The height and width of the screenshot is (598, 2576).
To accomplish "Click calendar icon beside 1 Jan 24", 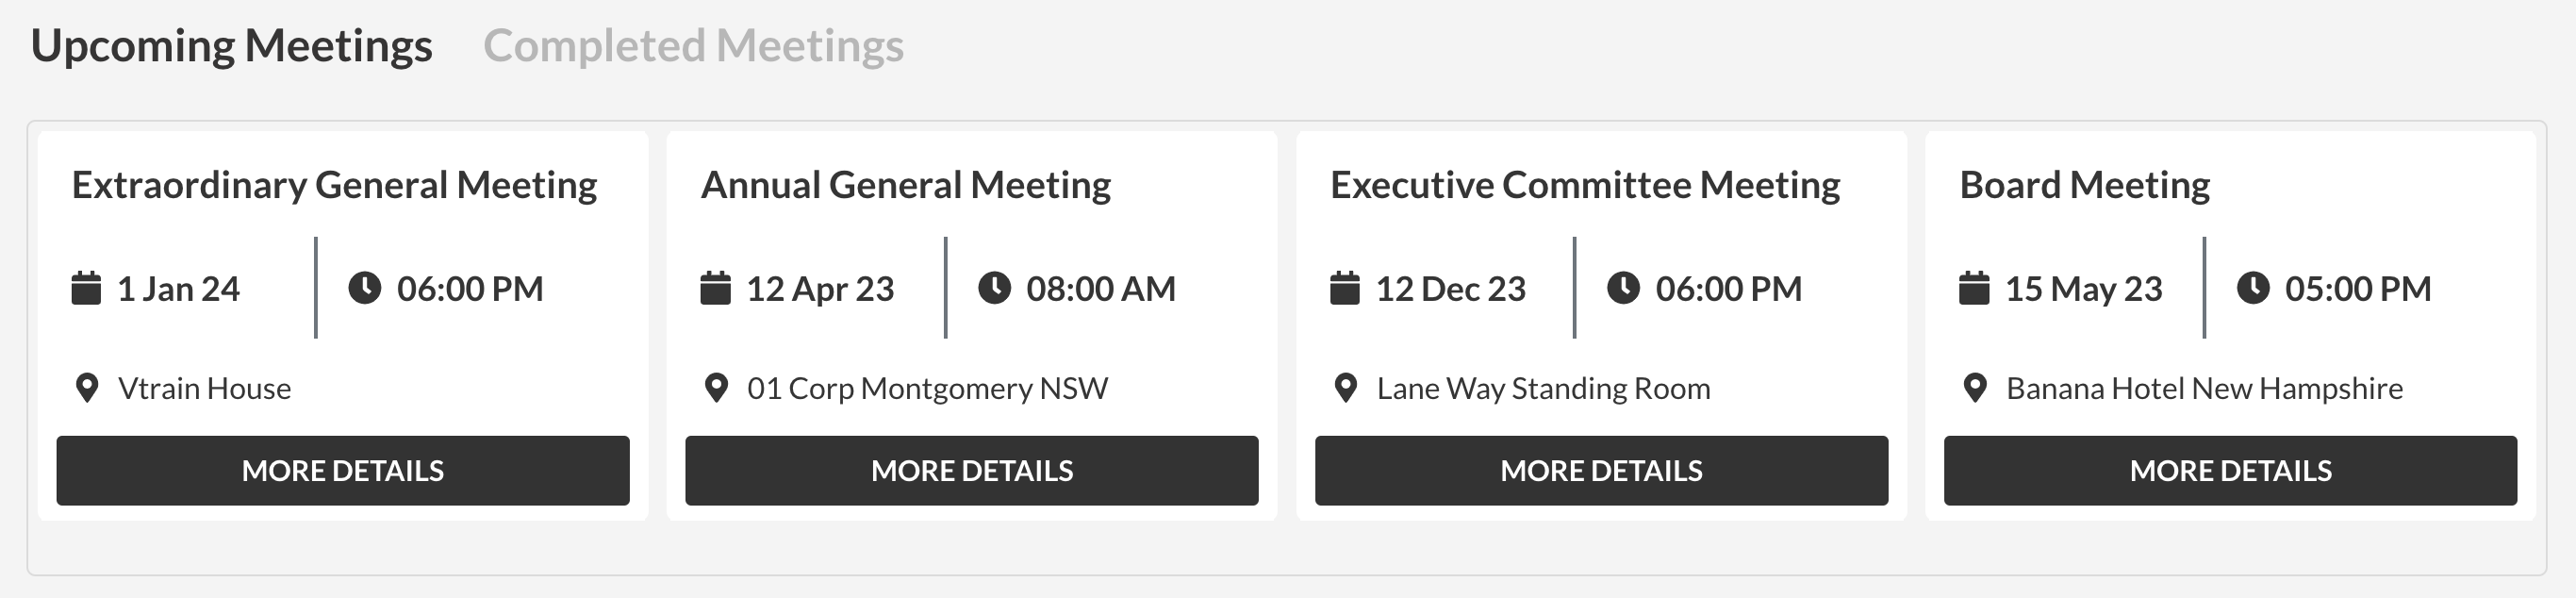I will pyautogui.click(x=86, y=288).
